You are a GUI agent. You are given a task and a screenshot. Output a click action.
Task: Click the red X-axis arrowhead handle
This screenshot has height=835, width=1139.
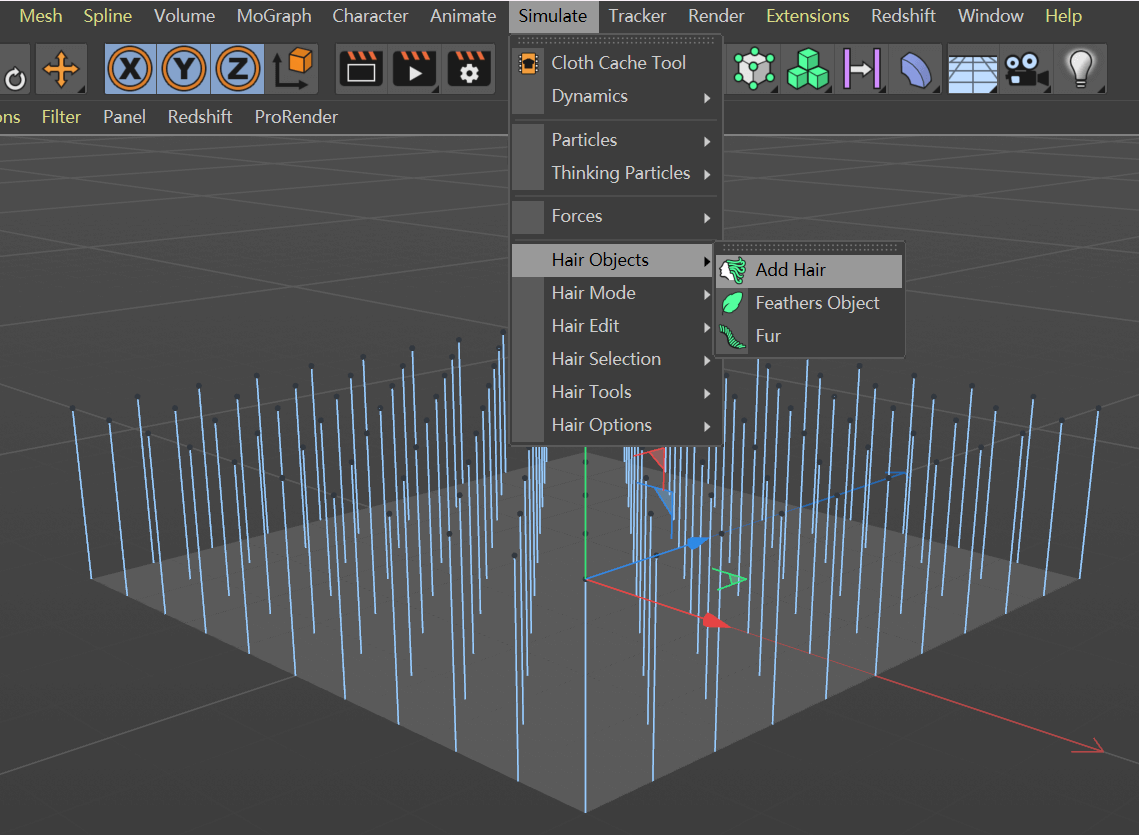click(x=714, y=621)
